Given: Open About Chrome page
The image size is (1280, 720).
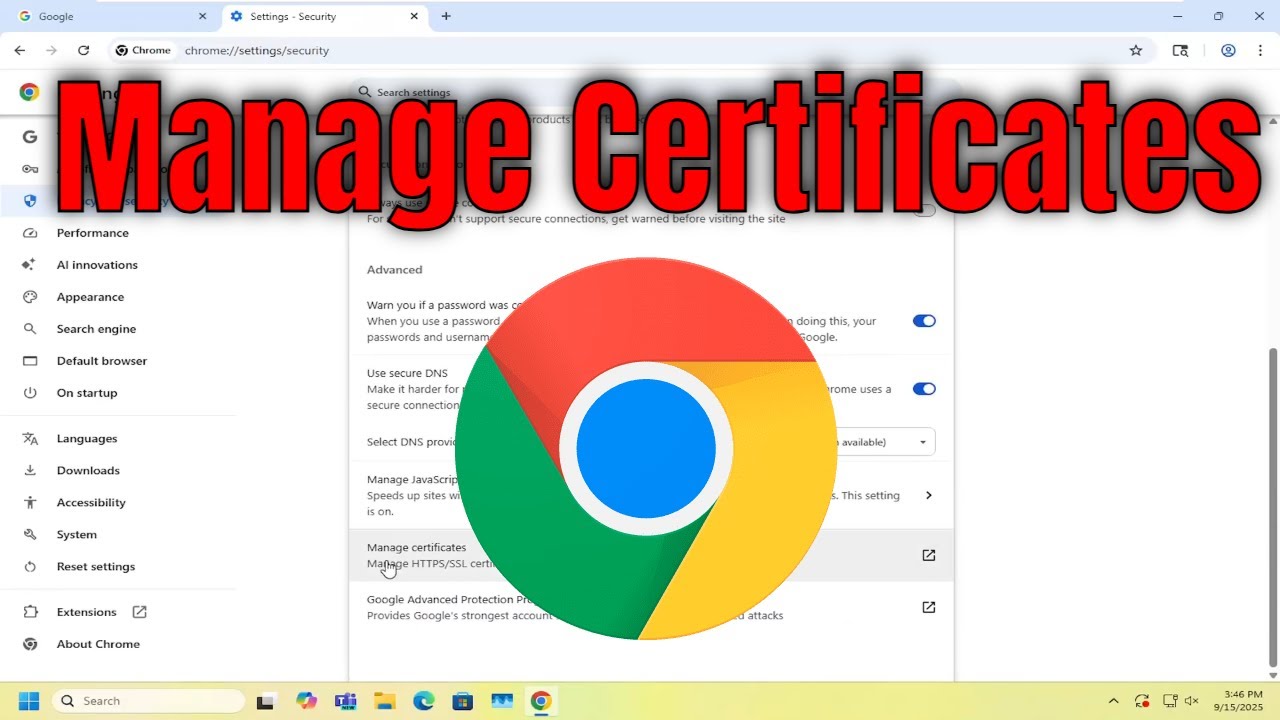Looking at the screenshot, I should tap(98, 644).
